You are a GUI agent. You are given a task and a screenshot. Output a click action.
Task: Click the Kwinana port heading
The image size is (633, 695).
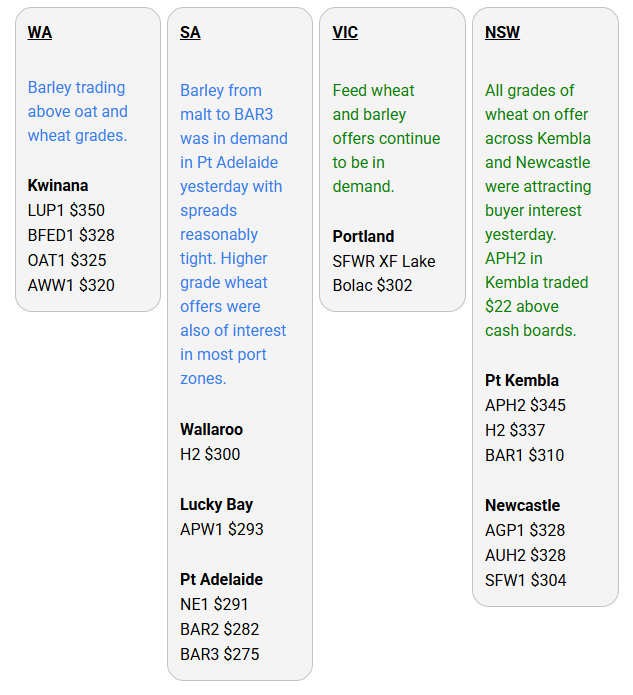pyautogui.click(x=58, y=185)
